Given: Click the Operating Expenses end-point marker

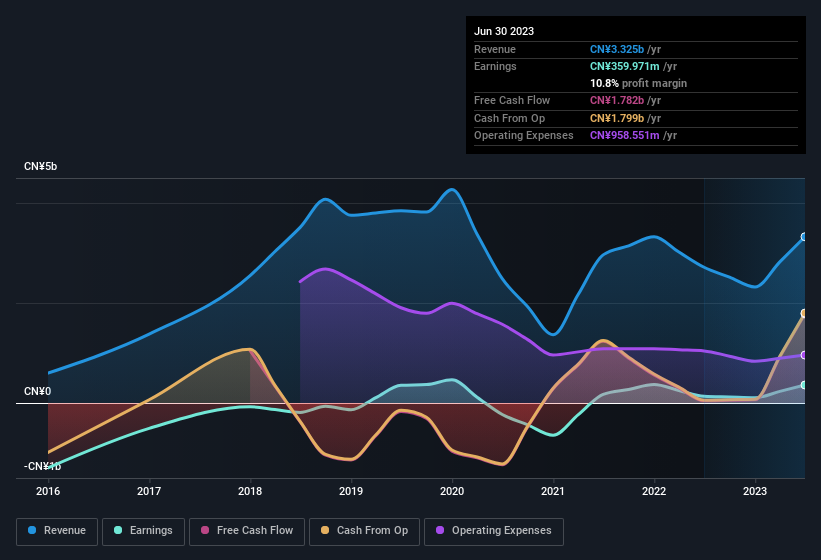Looking at the screenshot, I should 804,355.
